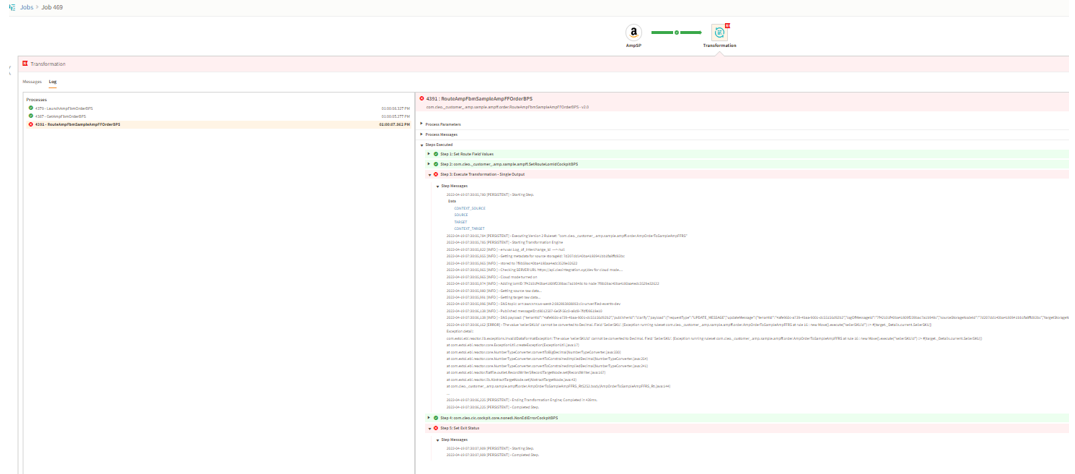Expand Step 2 SetRouteLoml BPS row

[x=429, y=164]
